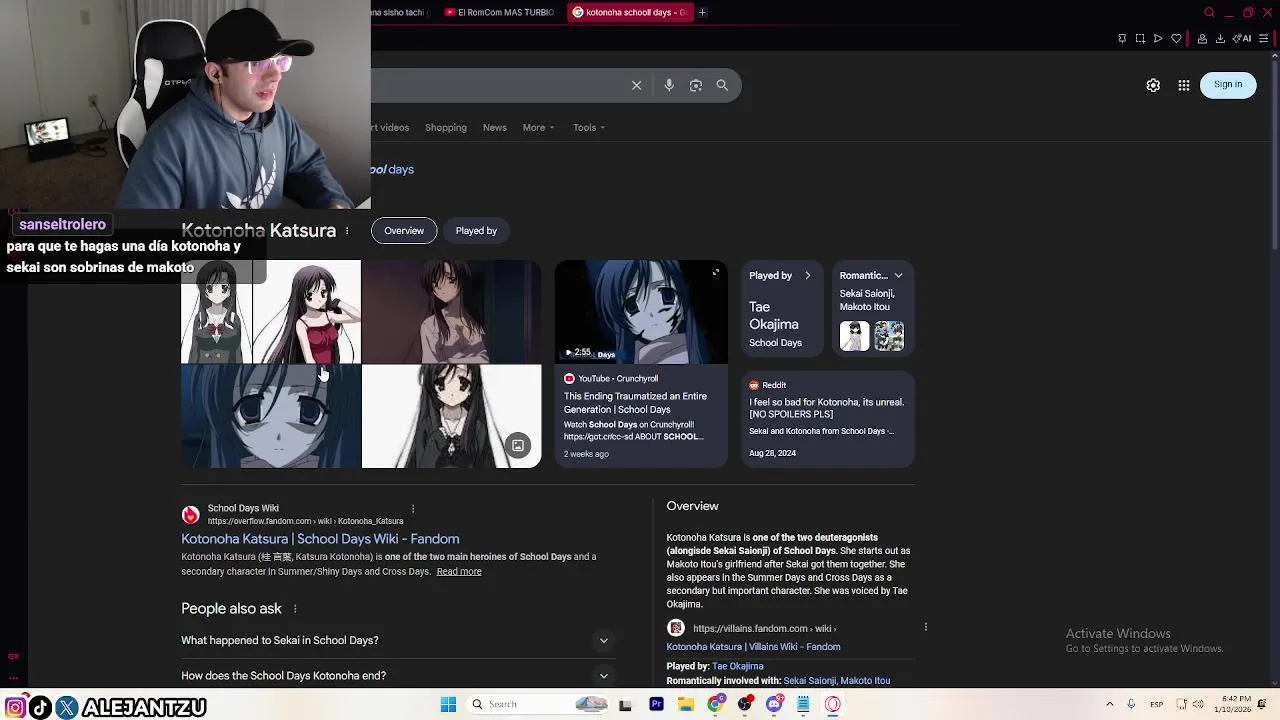Expand What happened to Sekai in School Days?
Screen dimensions: 1280x720
click(x=397, y=640)
